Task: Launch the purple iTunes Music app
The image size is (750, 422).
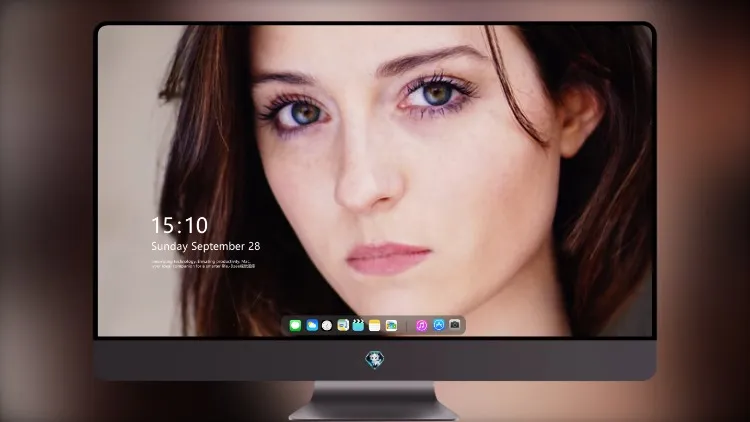Action: pos(421,325)
